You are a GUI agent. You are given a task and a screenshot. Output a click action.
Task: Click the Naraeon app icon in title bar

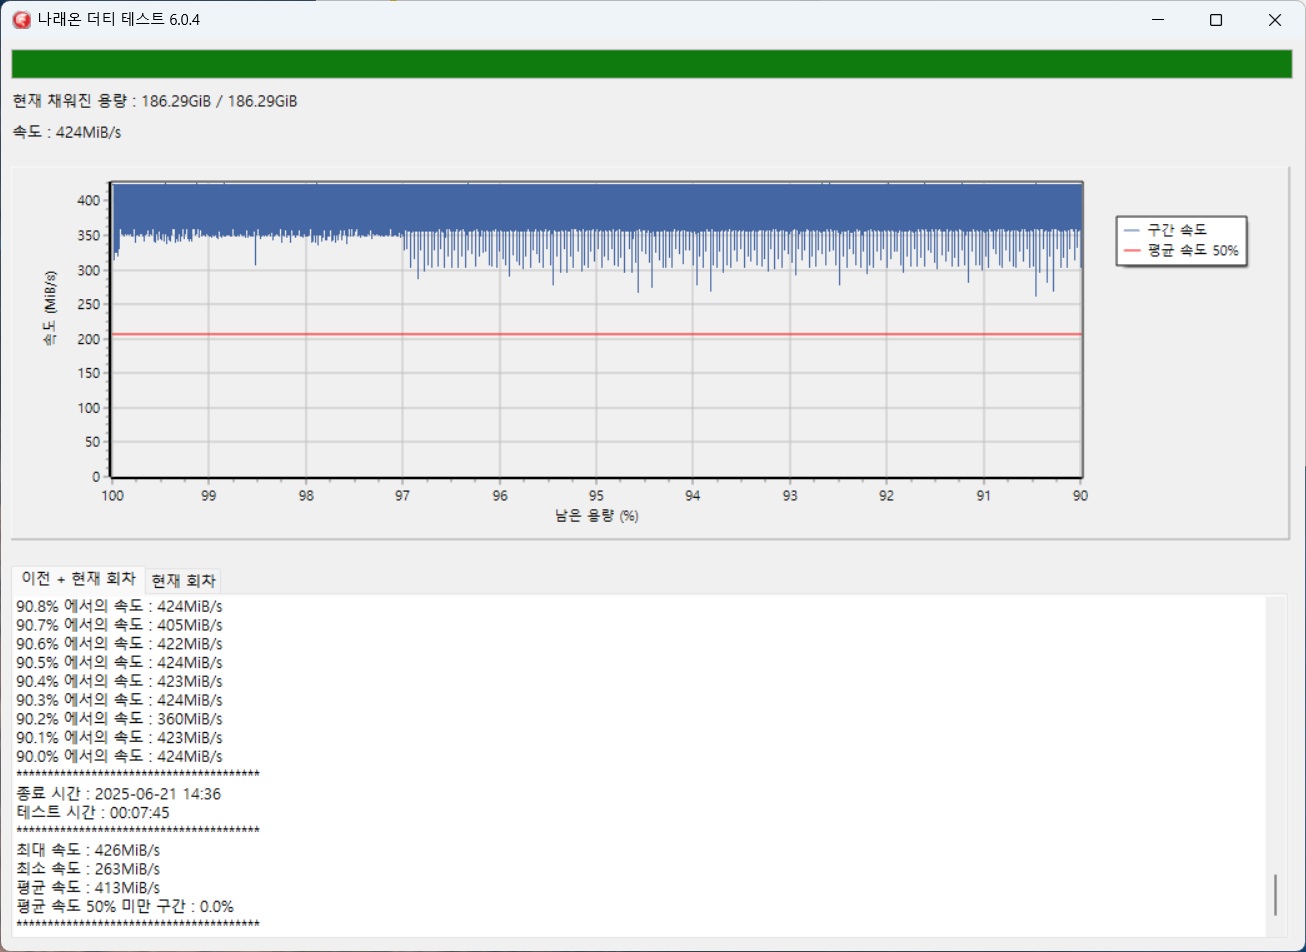[21, 20]
